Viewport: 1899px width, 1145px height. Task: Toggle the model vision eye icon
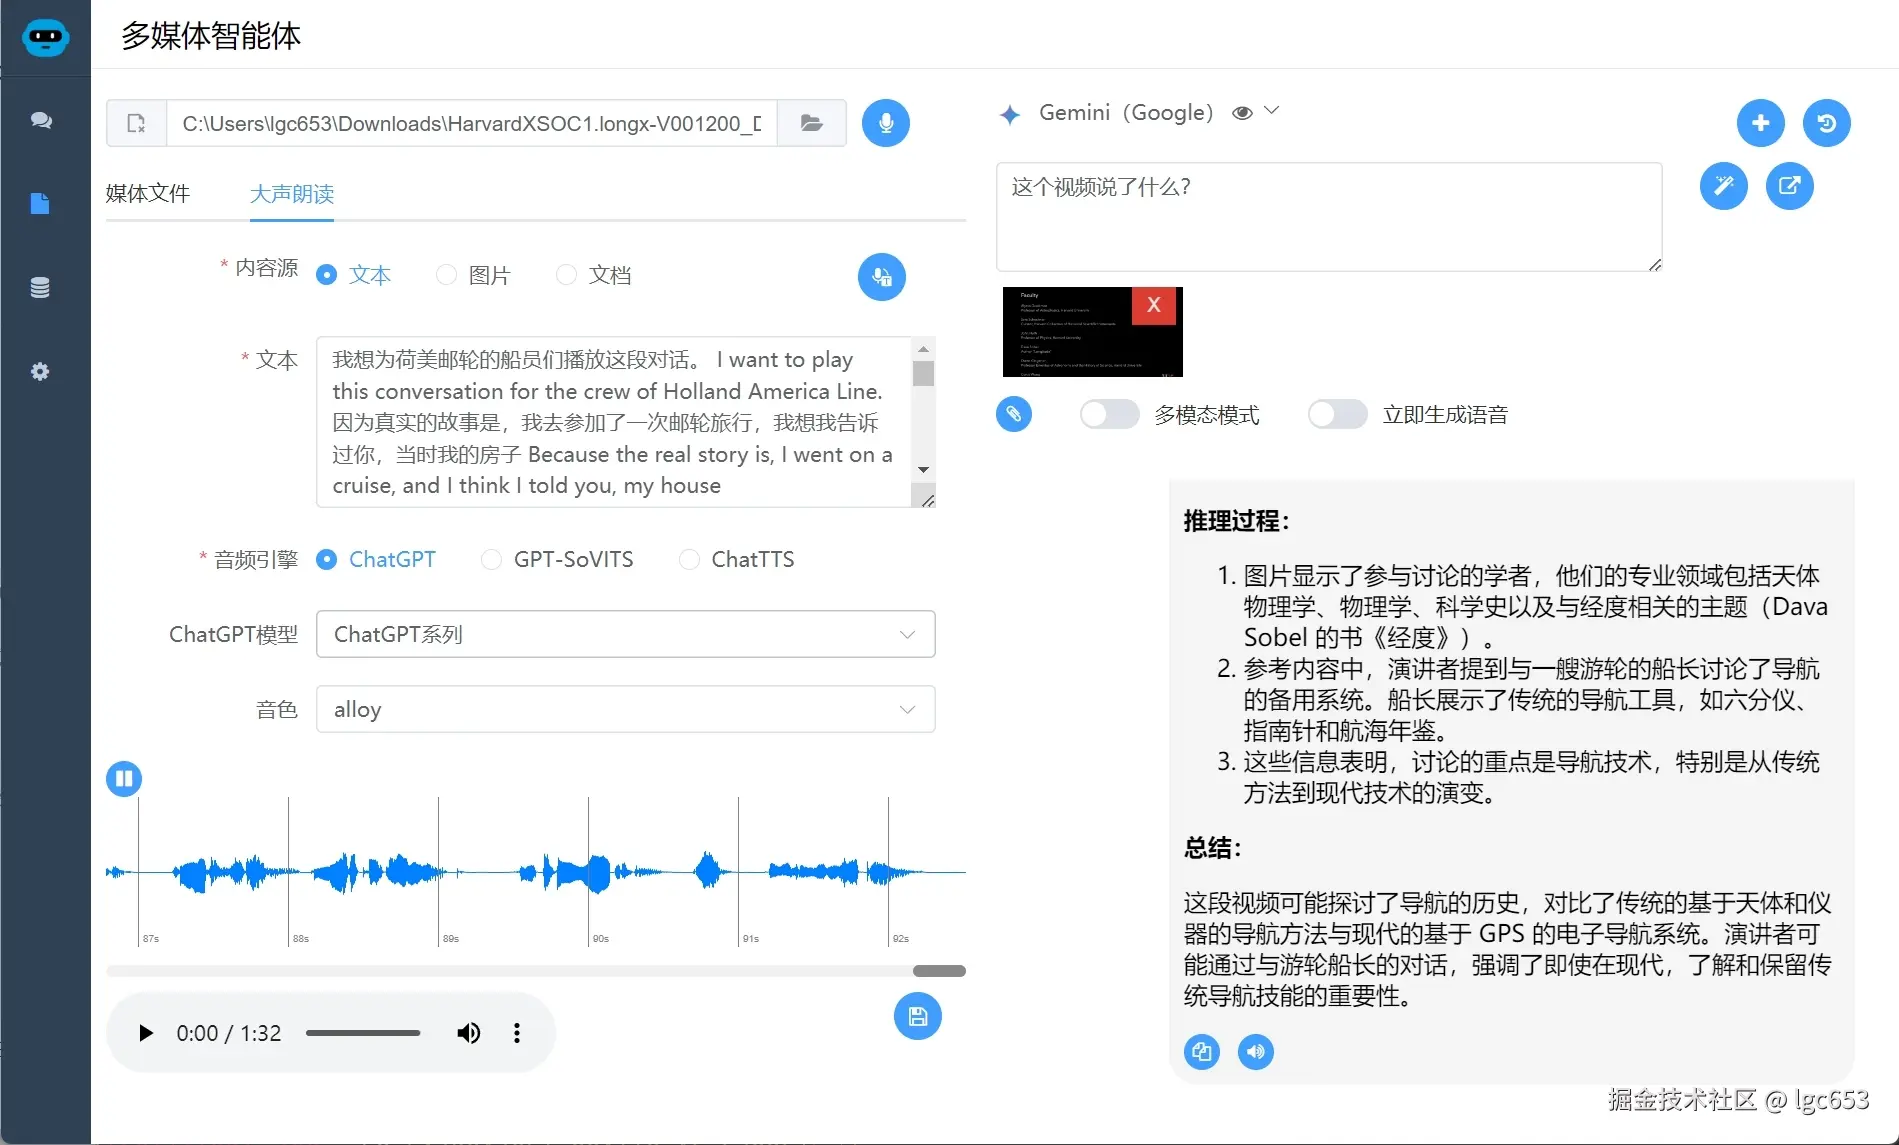[1242, 113]
